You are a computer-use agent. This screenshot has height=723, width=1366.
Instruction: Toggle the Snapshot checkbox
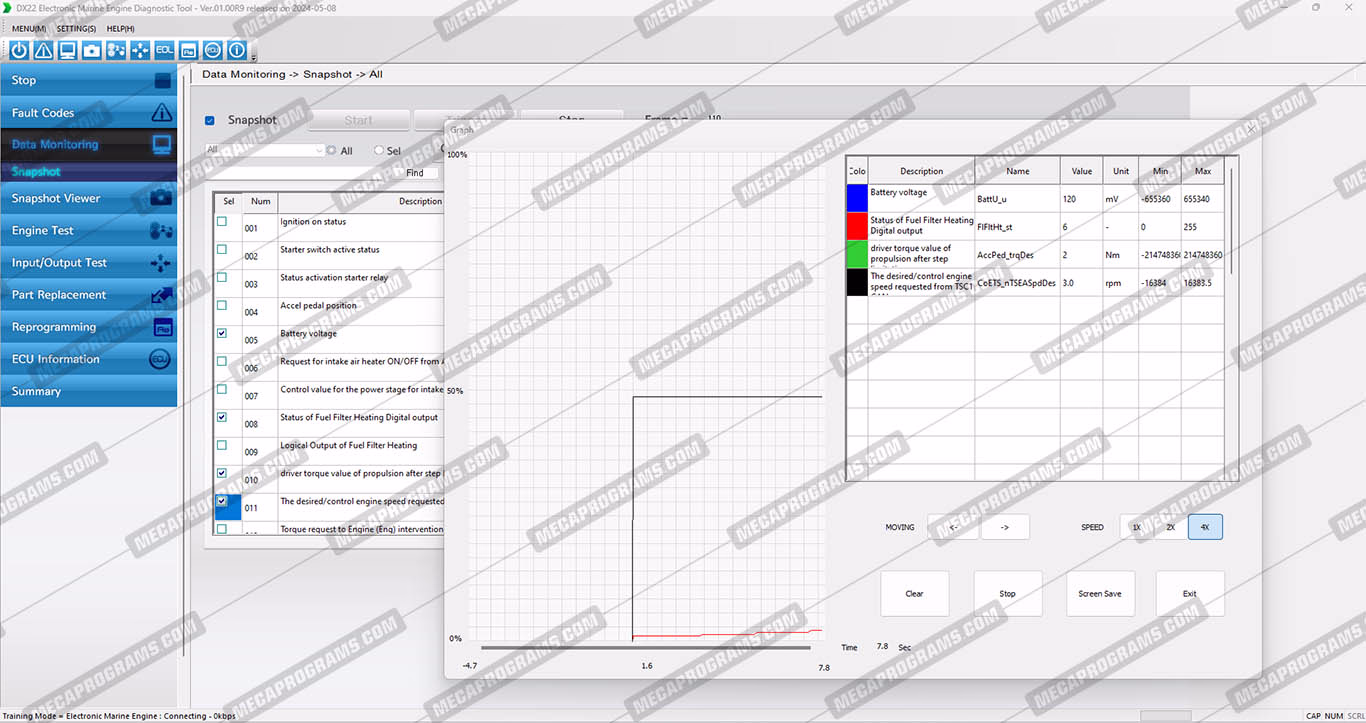(x=210, y=121)
